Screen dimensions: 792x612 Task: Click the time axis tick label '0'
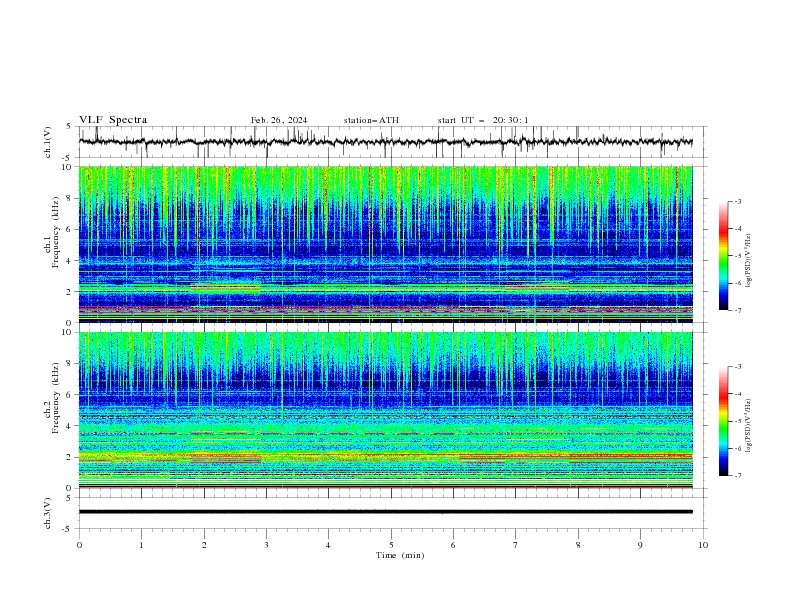[79, 545]
